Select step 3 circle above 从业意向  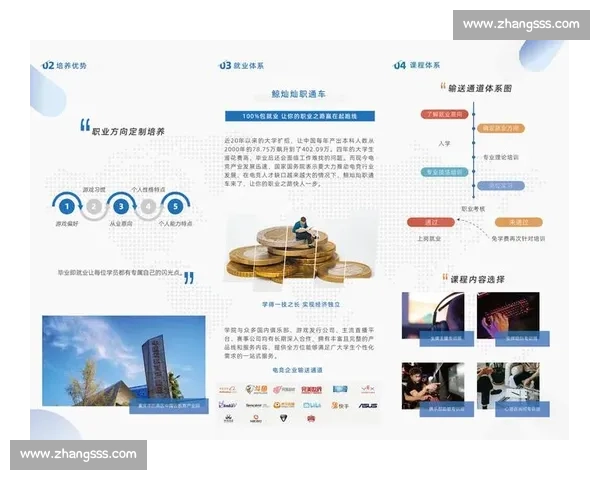pyautogui.click(x=120, y=207)
